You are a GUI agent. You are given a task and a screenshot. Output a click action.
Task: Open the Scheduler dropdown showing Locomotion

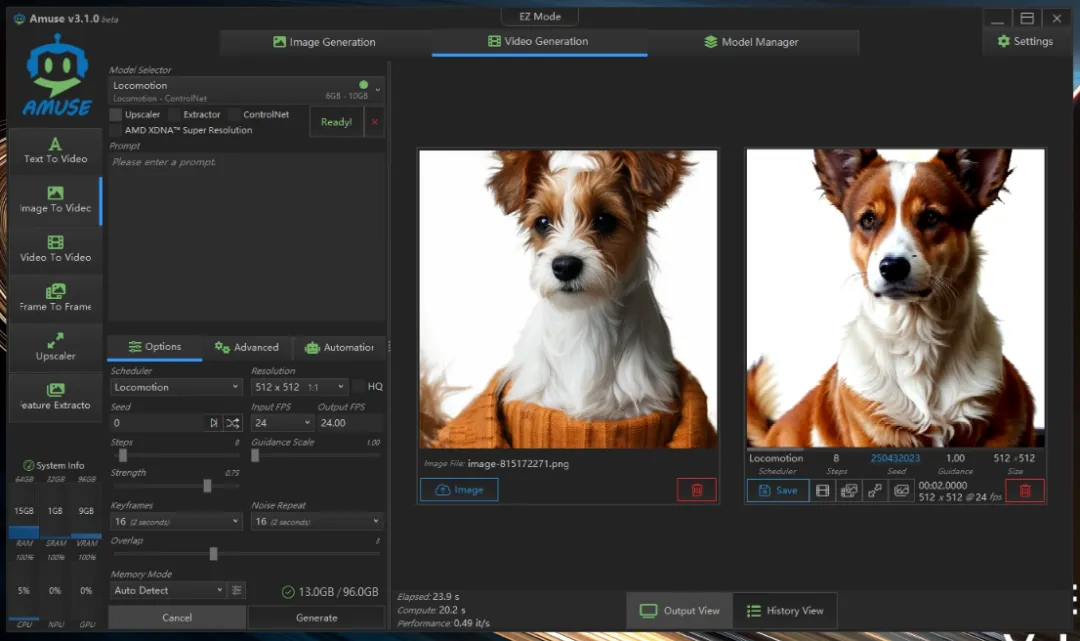click(176, 387)
